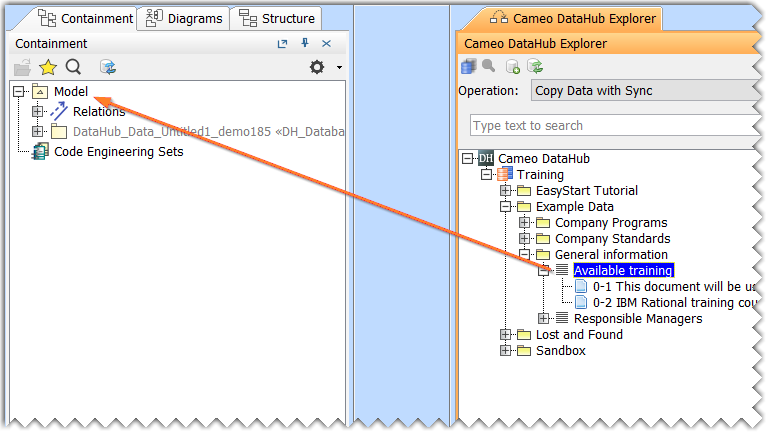
Task: Open the dropdown arrow next to gear icon
Action: 339,68
